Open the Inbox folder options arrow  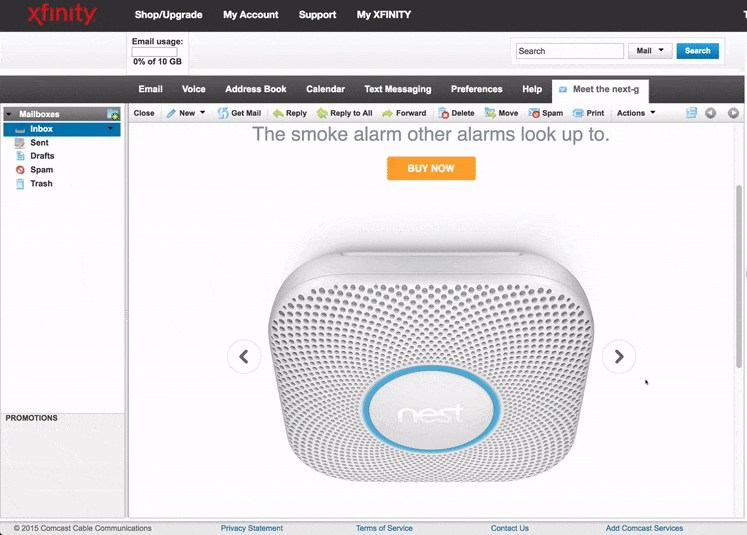click(x=111, y=129)
